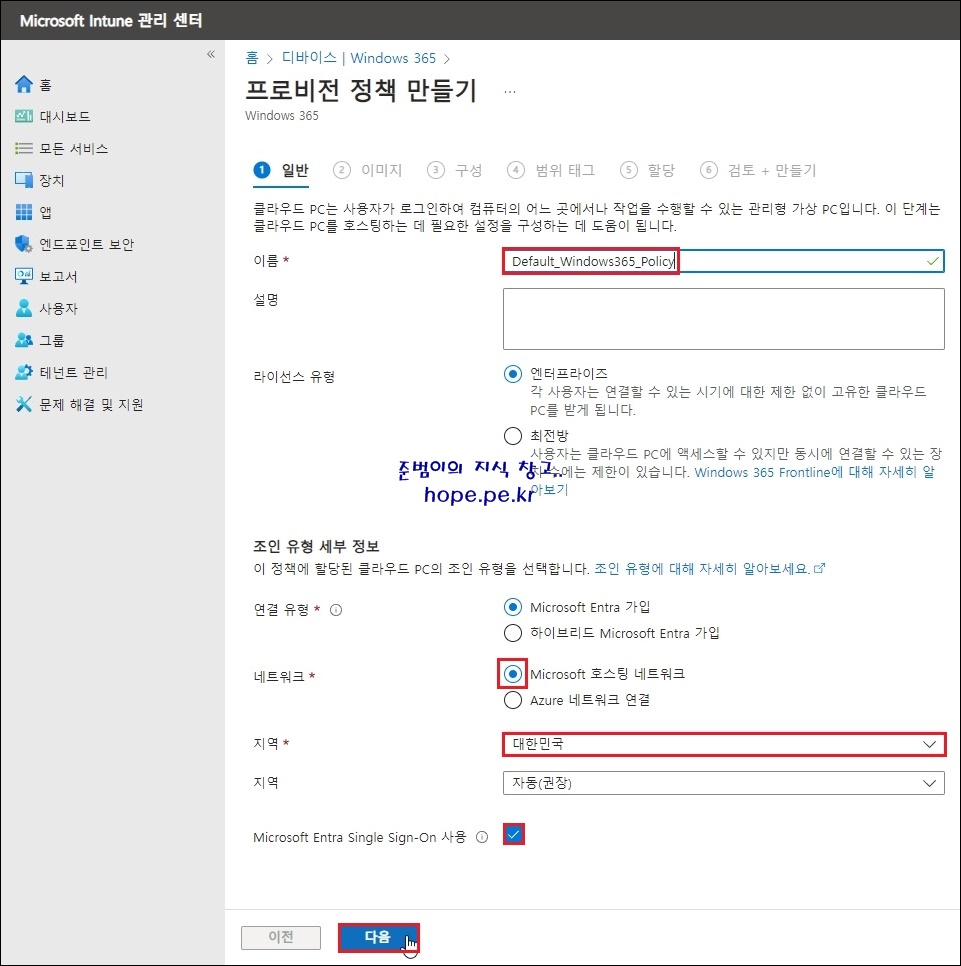Open the 테넌트 관리 gear icon
Screen dimensions: 961x966
pyautogui.click(x=24, y=372)
